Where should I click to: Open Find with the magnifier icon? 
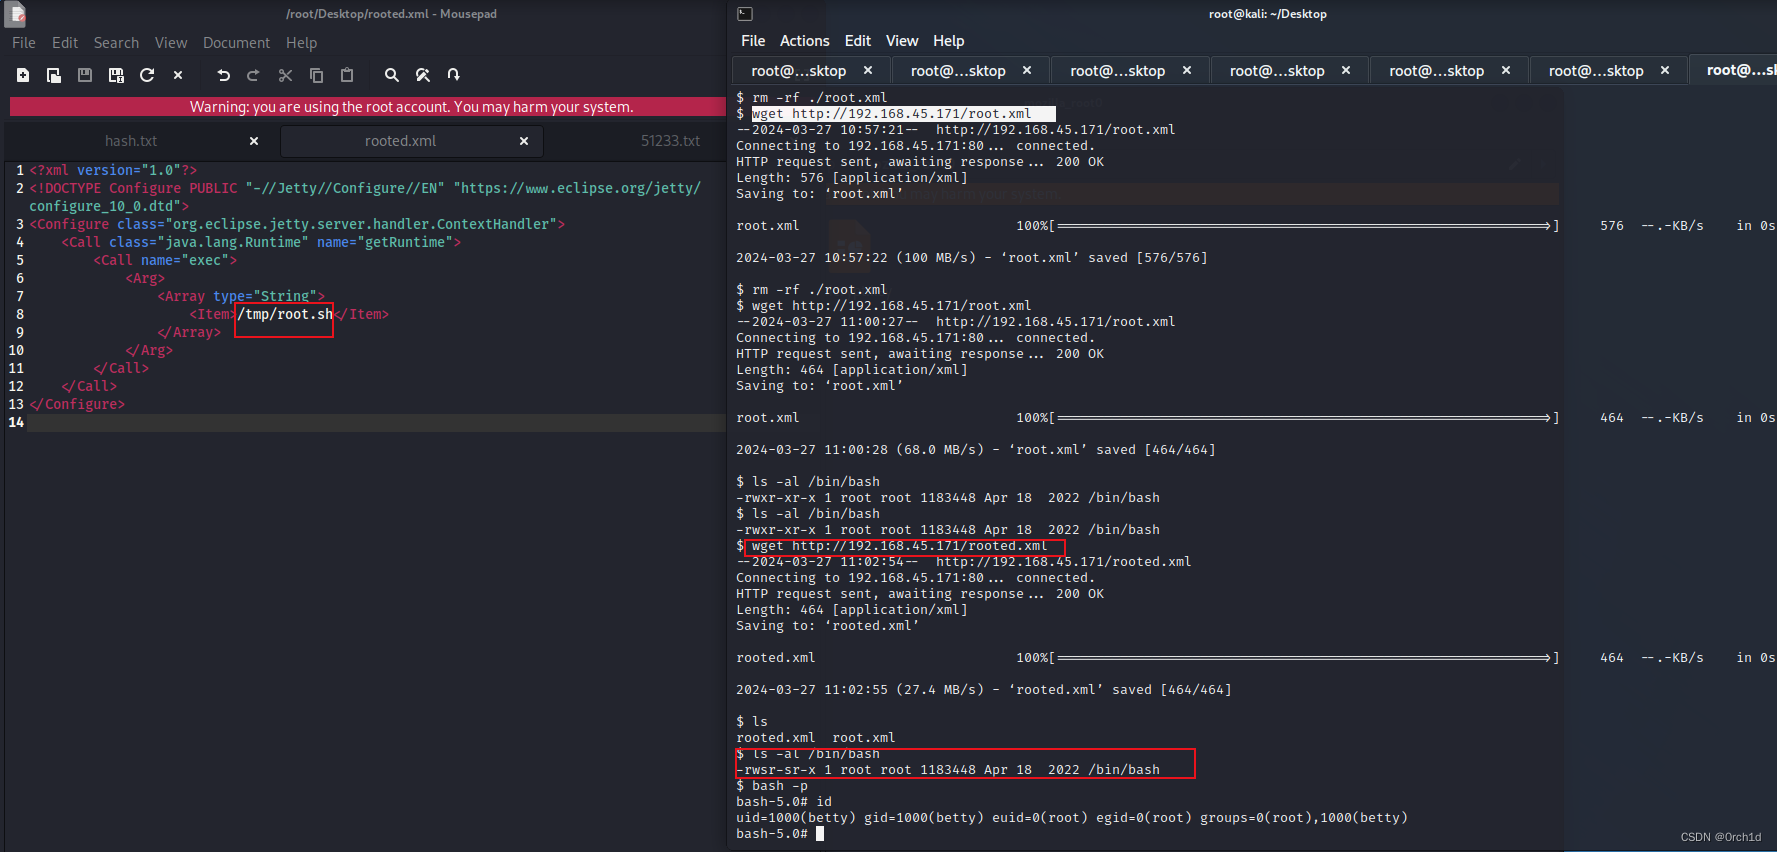click(392, 75)
